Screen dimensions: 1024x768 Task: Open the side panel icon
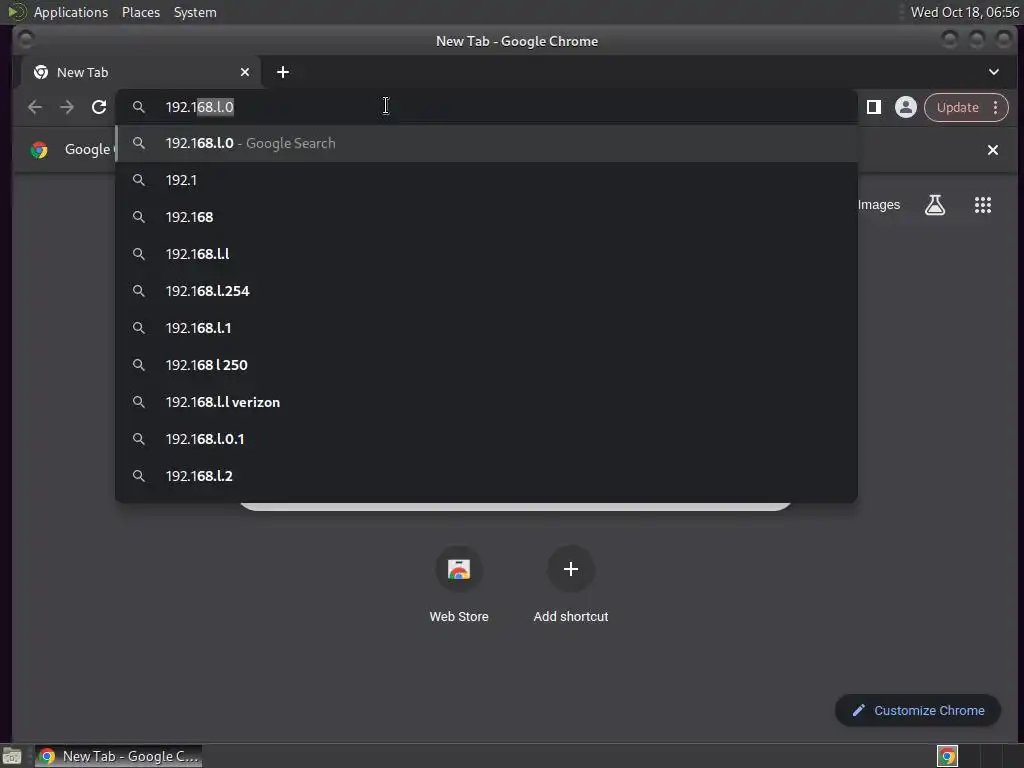tap(874, 107)
